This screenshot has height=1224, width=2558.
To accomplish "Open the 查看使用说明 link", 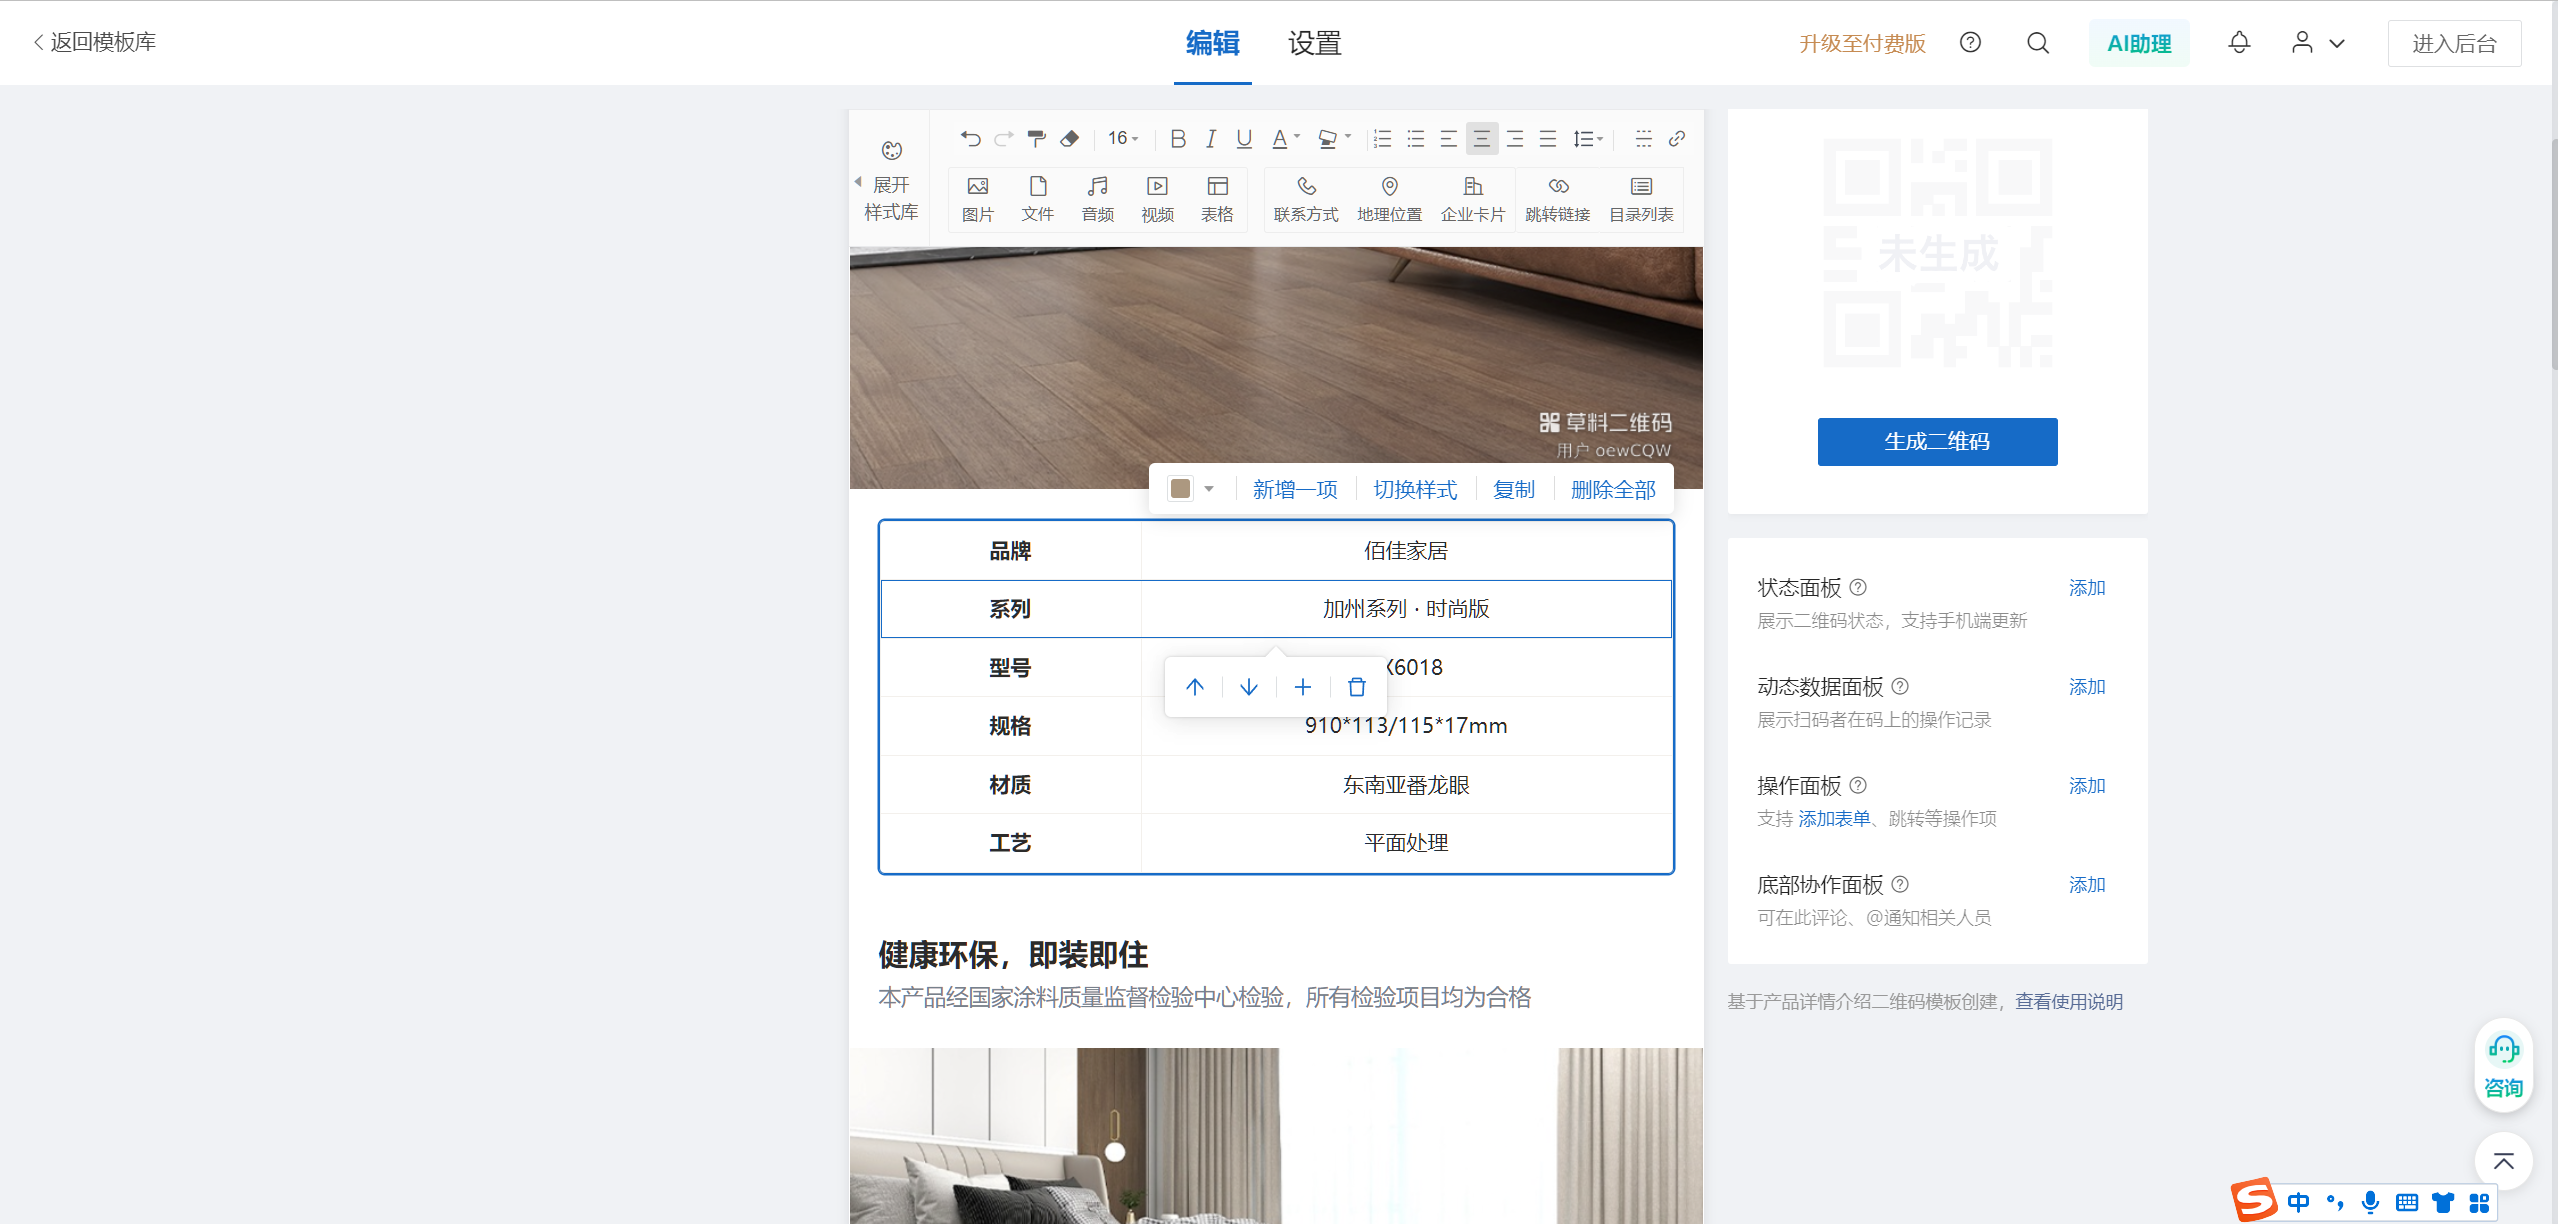I will pos(2068,1002).
